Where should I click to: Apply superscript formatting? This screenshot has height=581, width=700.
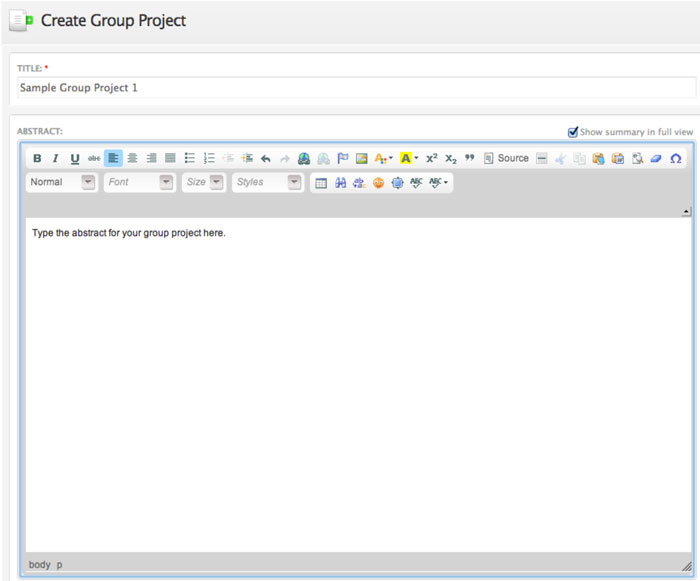(x=431, y=158)
